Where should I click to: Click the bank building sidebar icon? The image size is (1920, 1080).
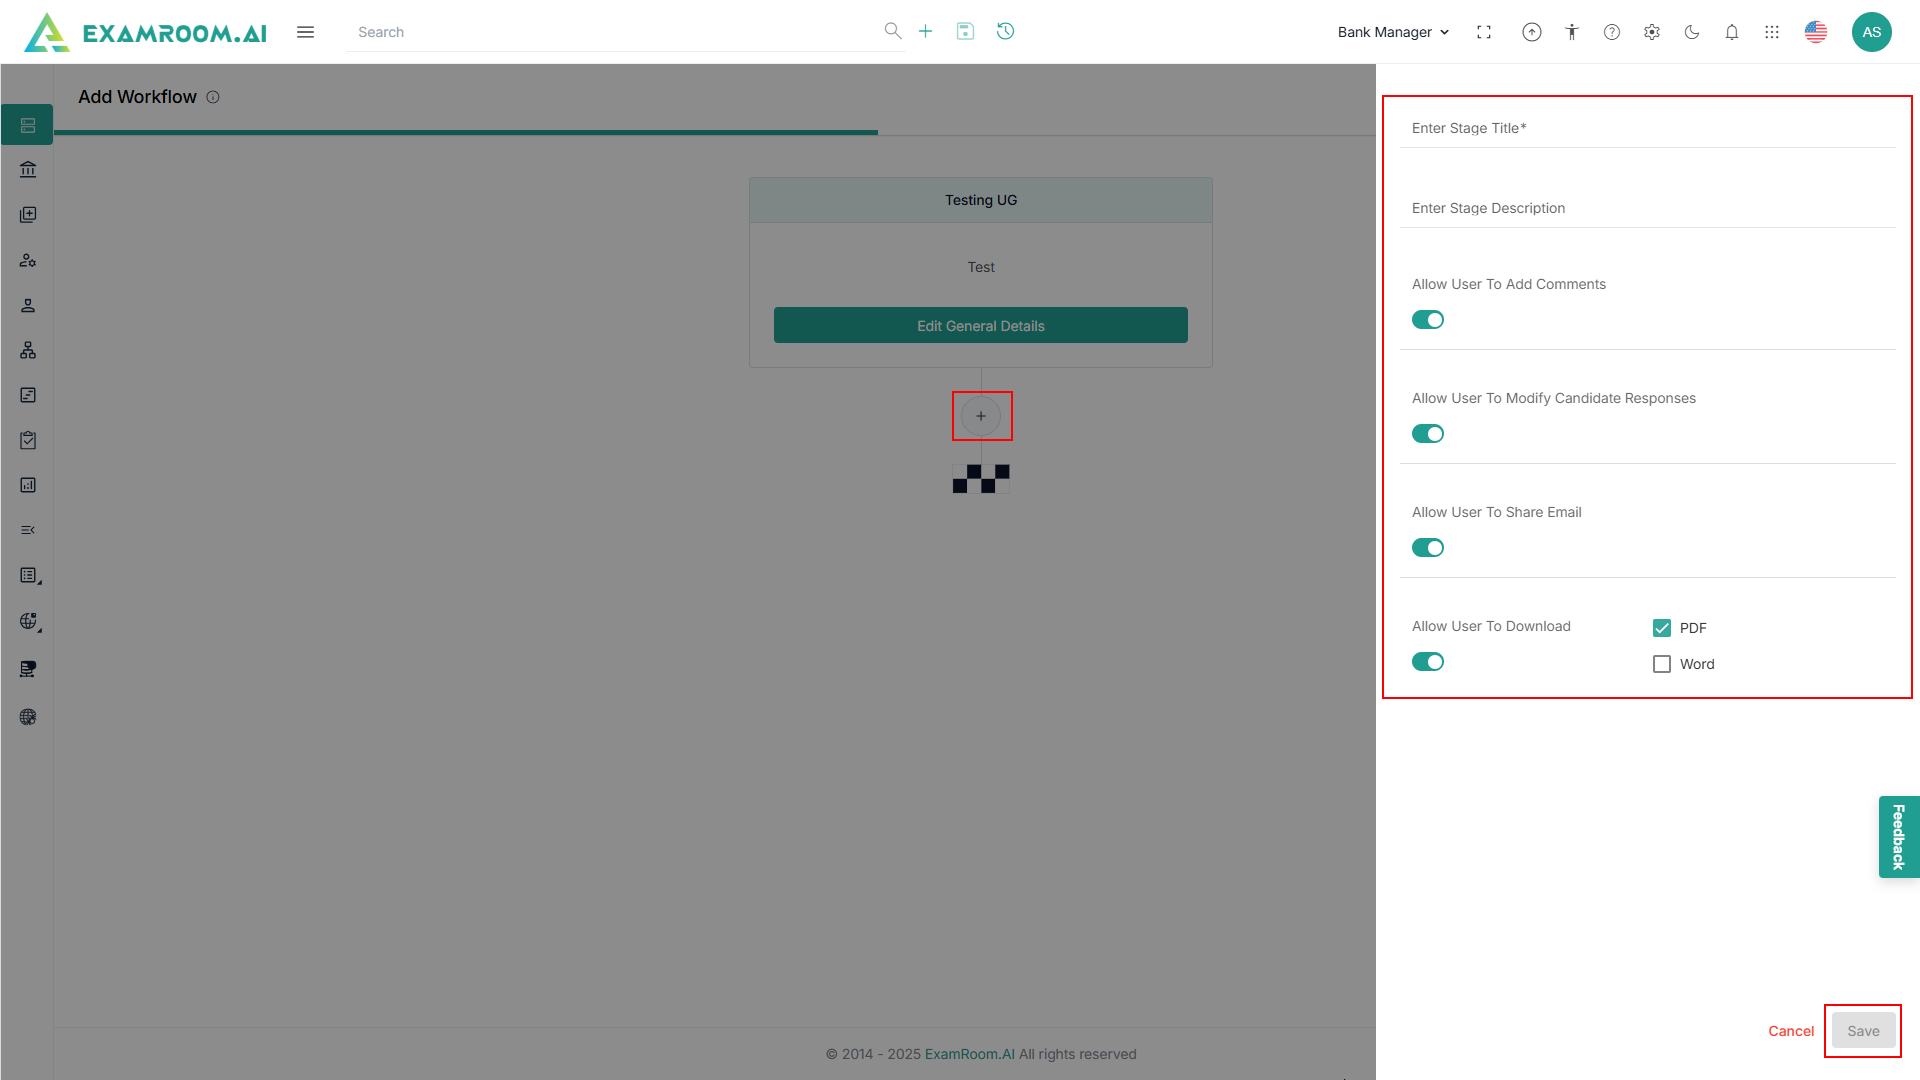28,170
